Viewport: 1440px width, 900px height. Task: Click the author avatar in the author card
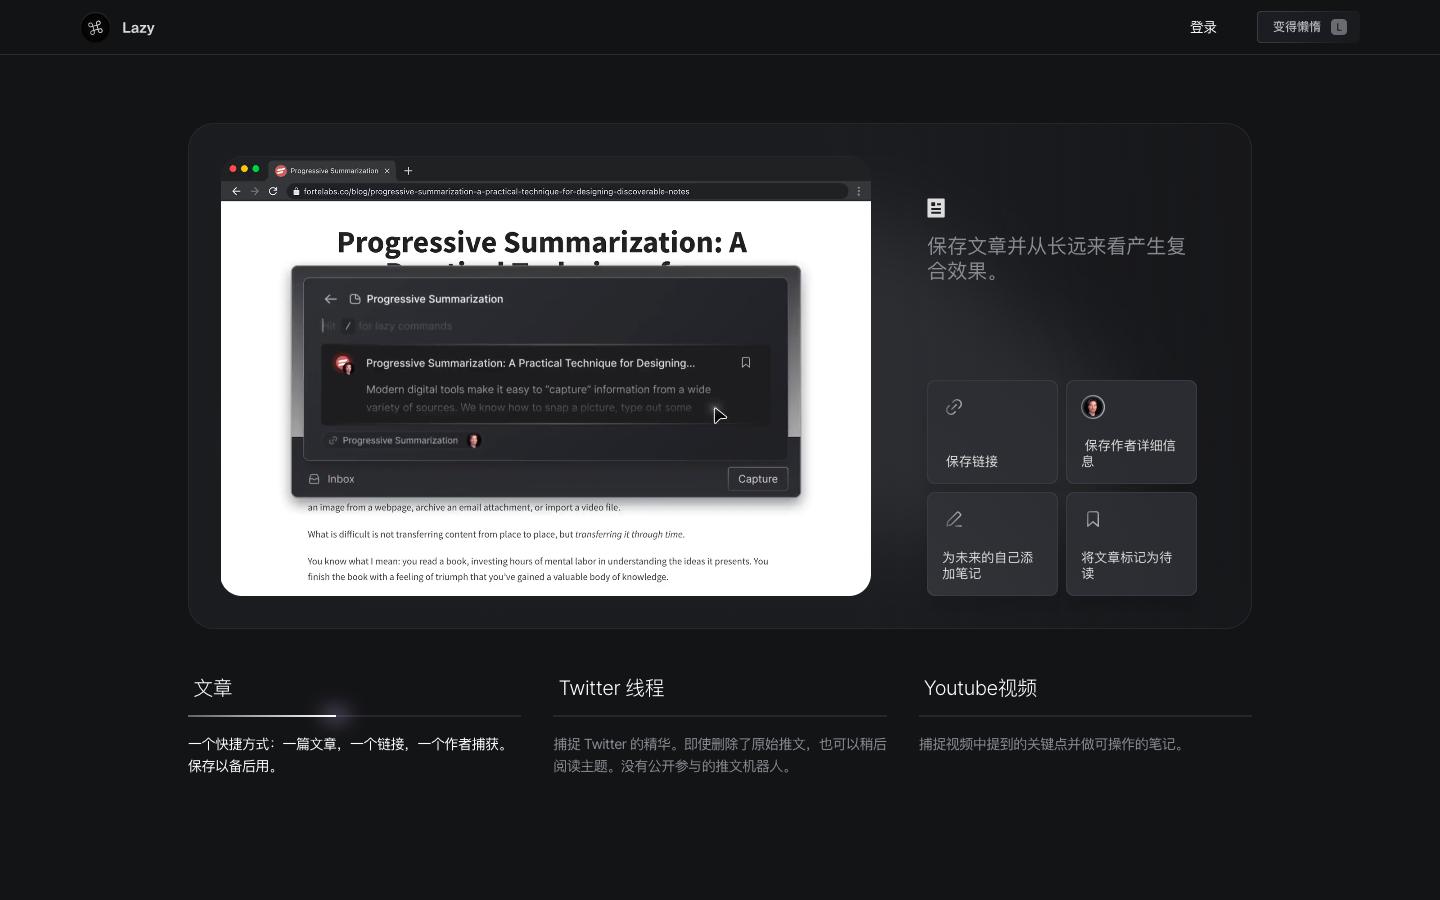[x=1093, y=407]
